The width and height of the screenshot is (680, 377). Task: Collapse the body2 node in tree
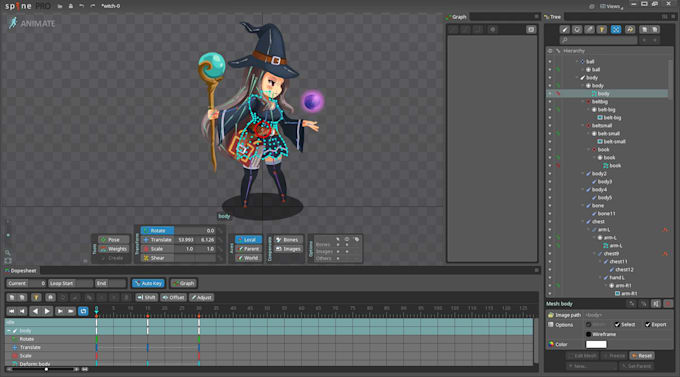tap(583, 174)
